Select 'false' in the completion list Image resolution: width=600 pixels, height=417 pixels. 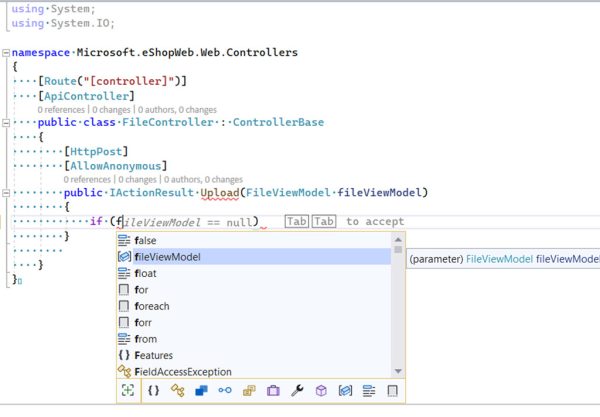[254, 241]
